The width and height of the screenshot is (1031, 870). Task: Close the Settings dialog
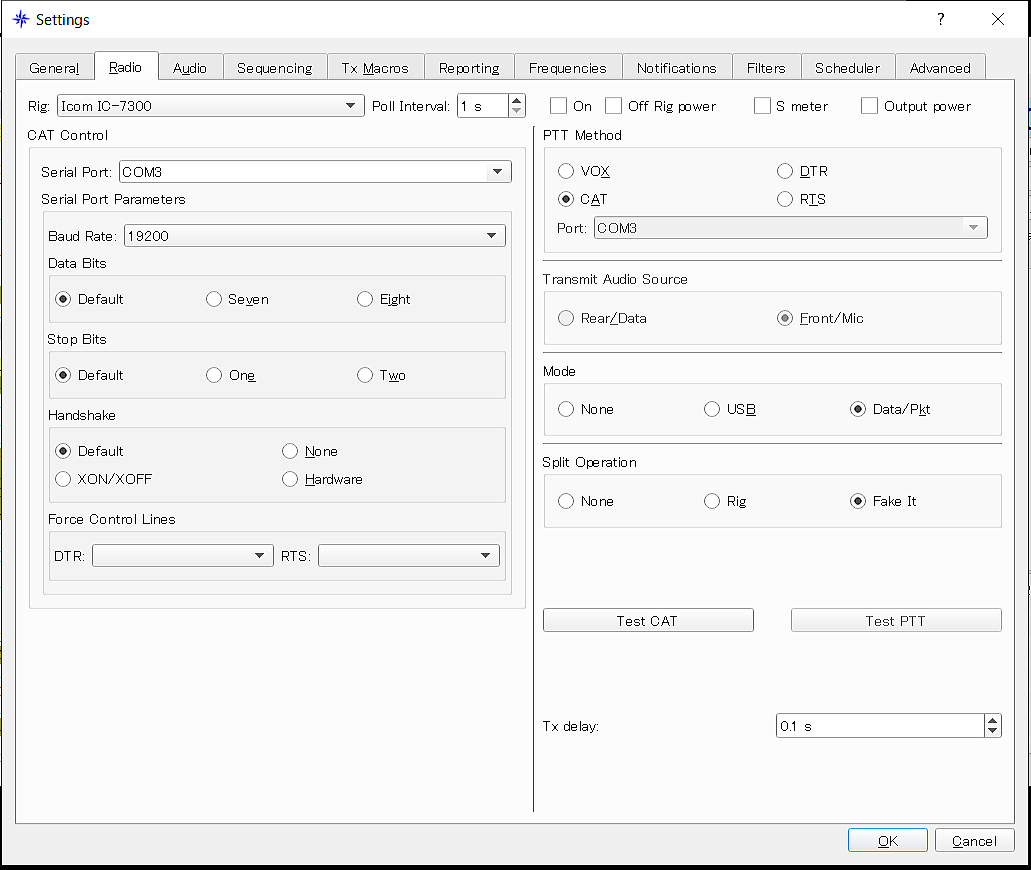[x=997, y=19]
